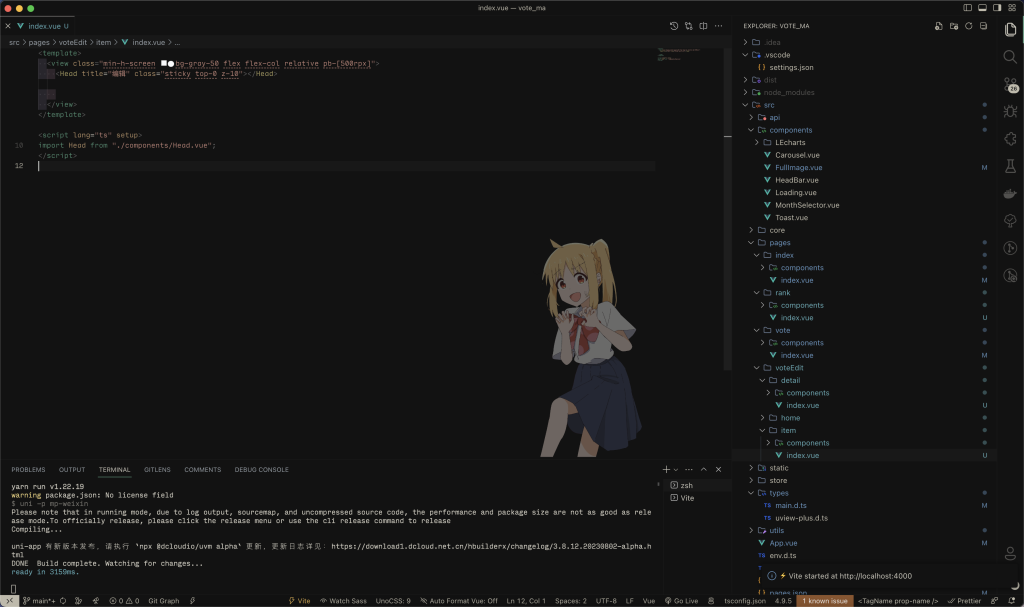The width and height of the screenshot is (1024, 607).
Task: Open Carousel.vue from the Explorer
Action: click(x=797, y=155)
